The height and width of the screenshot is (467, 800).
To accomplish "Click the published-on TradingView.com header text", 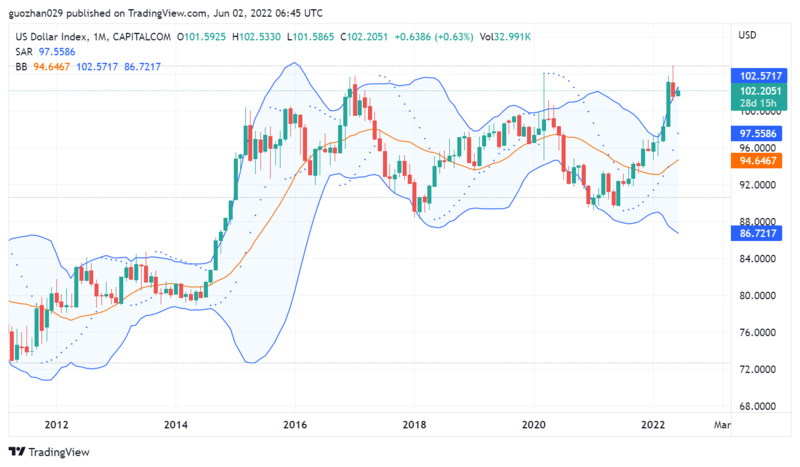I will (x=166, y=13).
